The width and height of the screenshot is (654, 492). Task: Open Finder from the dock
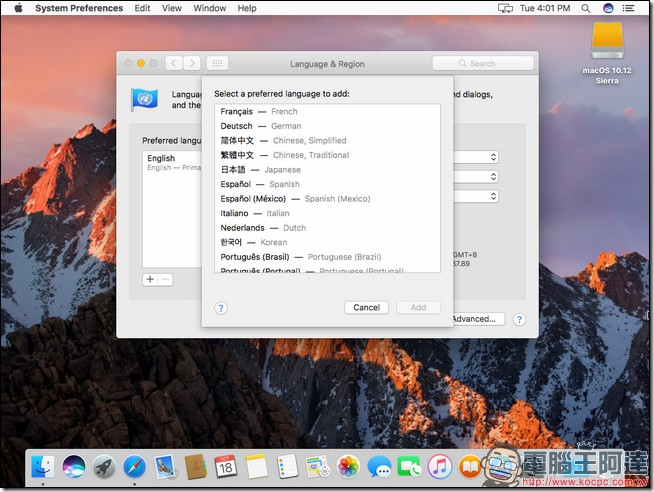click(x=43, y=466)
